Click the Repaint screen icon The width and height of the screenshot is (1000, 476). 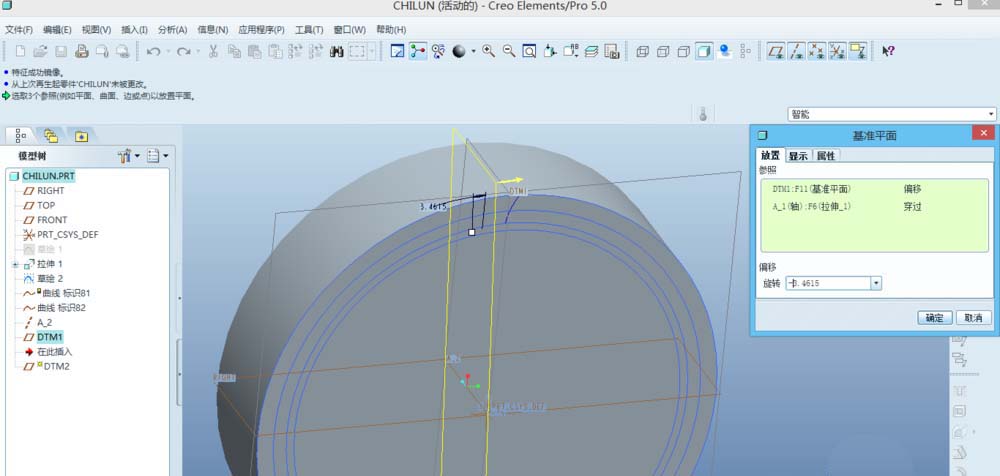(x=397, y=51)
